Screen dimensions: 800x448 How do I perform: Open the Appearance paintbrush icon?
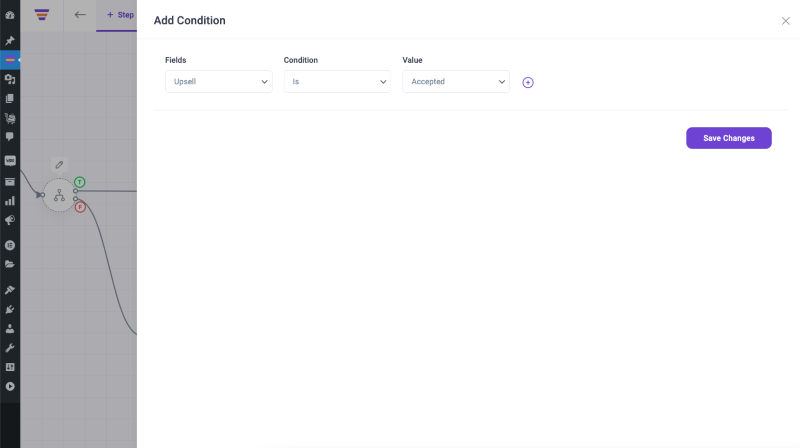point(10,290)
